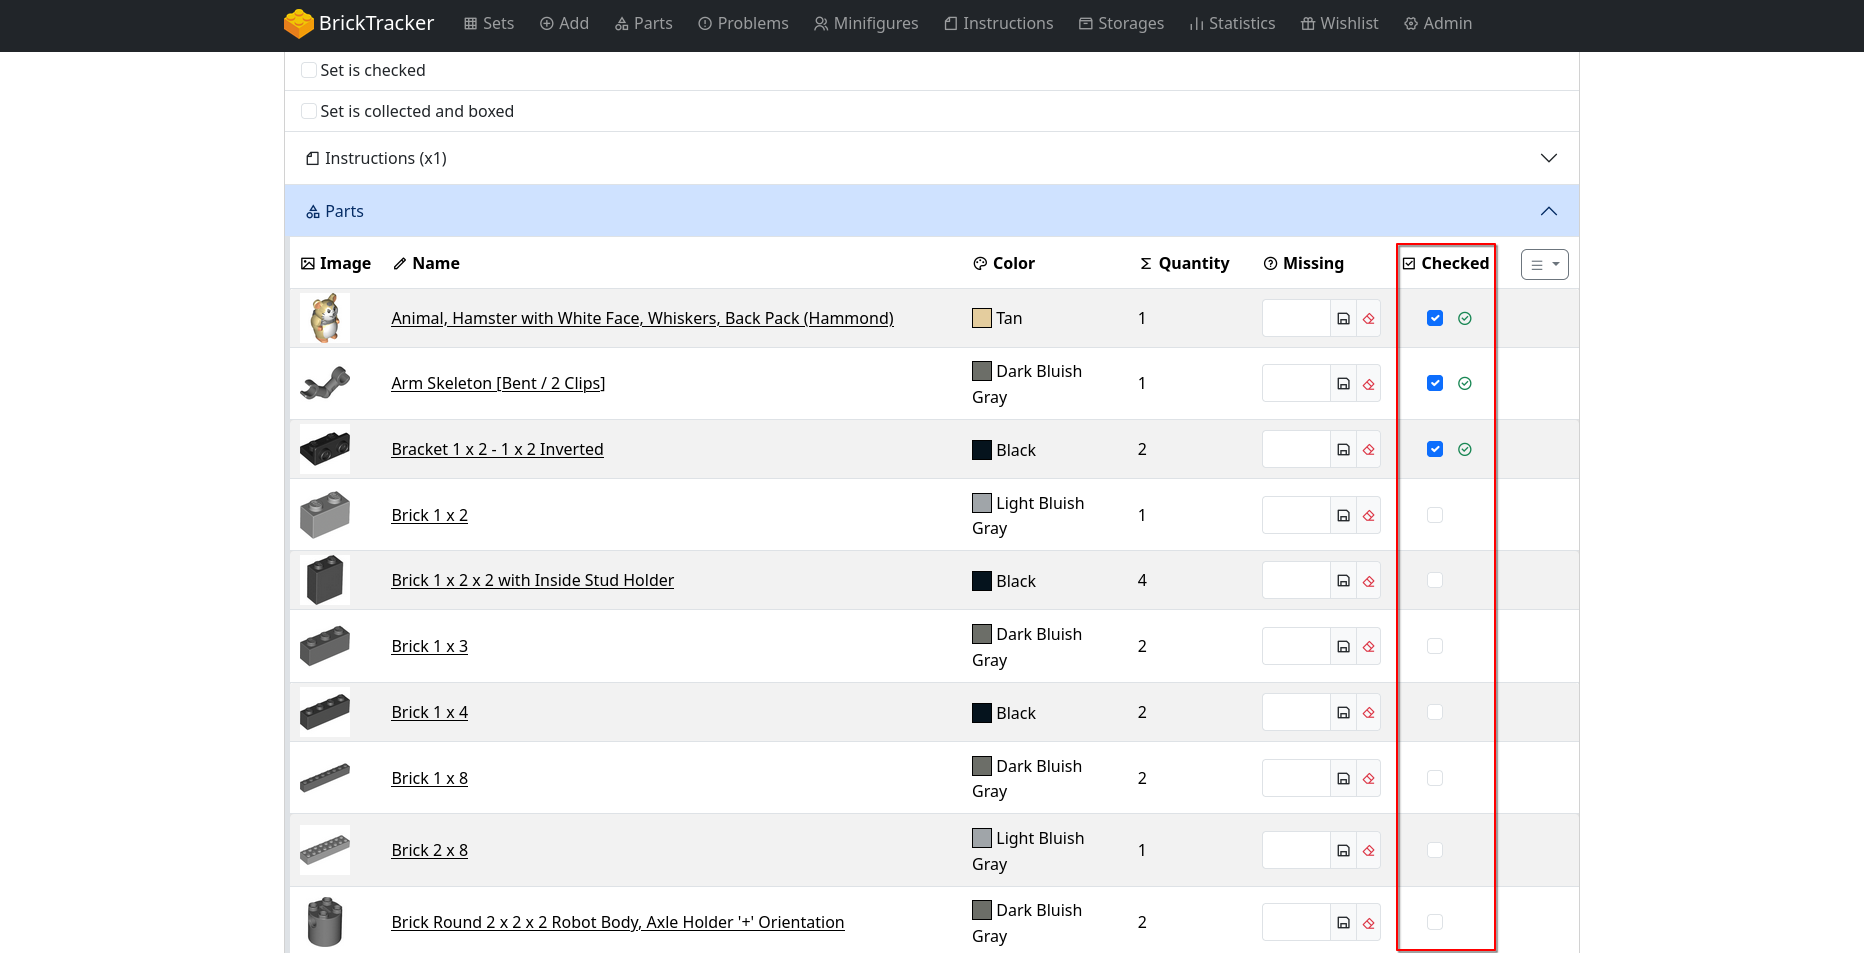Viewport: 1864px width, 953px height.
Task: Go to the Statistics menu item
Action: tap(1232, 23)
